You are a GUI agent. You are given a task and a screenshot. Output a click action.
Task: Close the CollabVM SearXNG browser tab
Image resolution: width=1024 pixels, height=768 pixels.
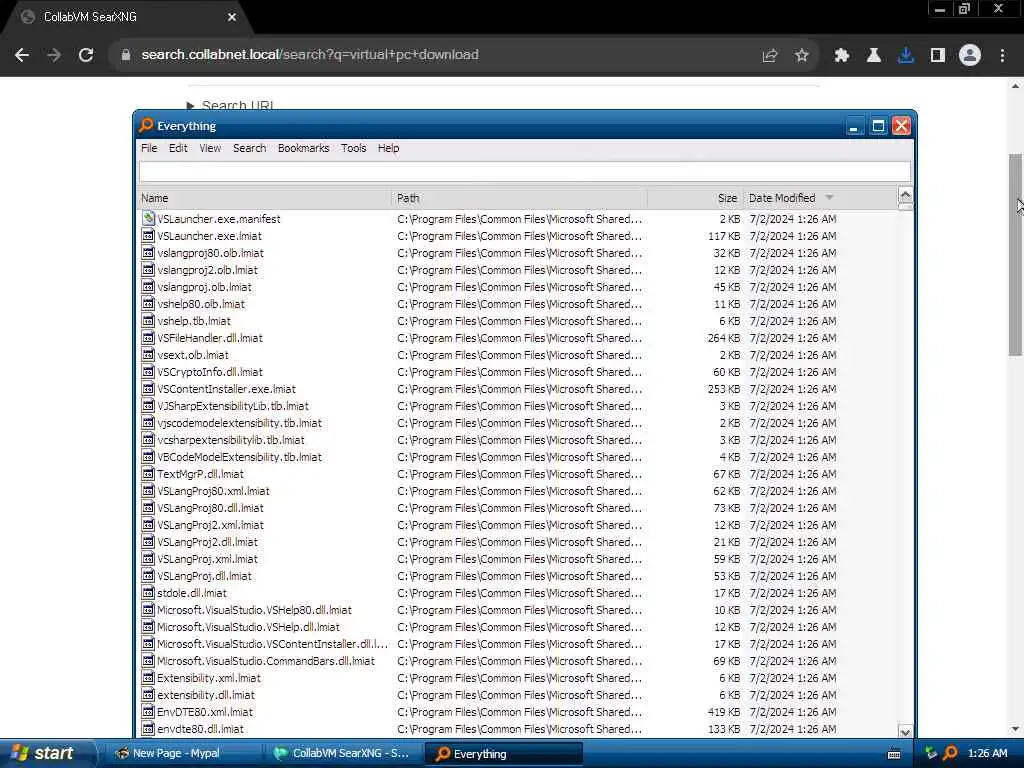click(x=232, y=17)
